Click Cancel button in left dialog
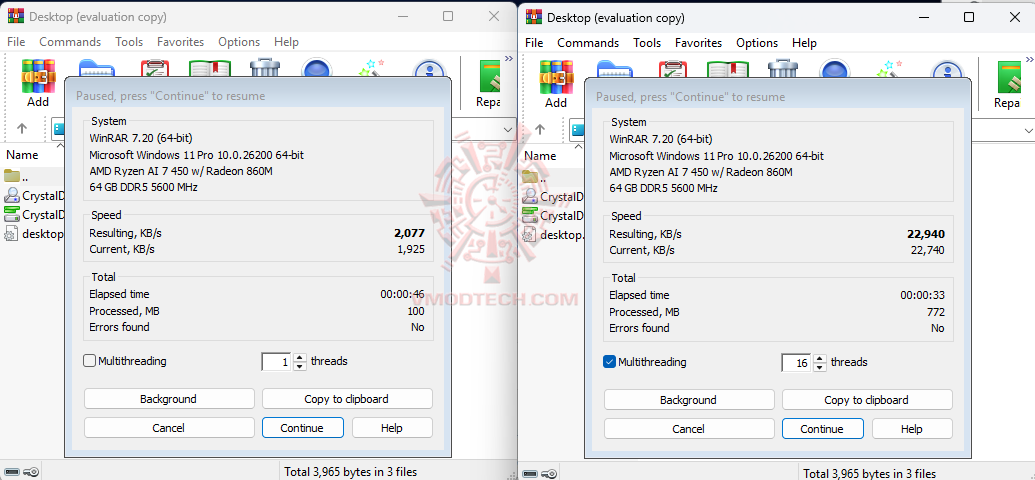Viewport: 1035px width, 480px height. 169,428
